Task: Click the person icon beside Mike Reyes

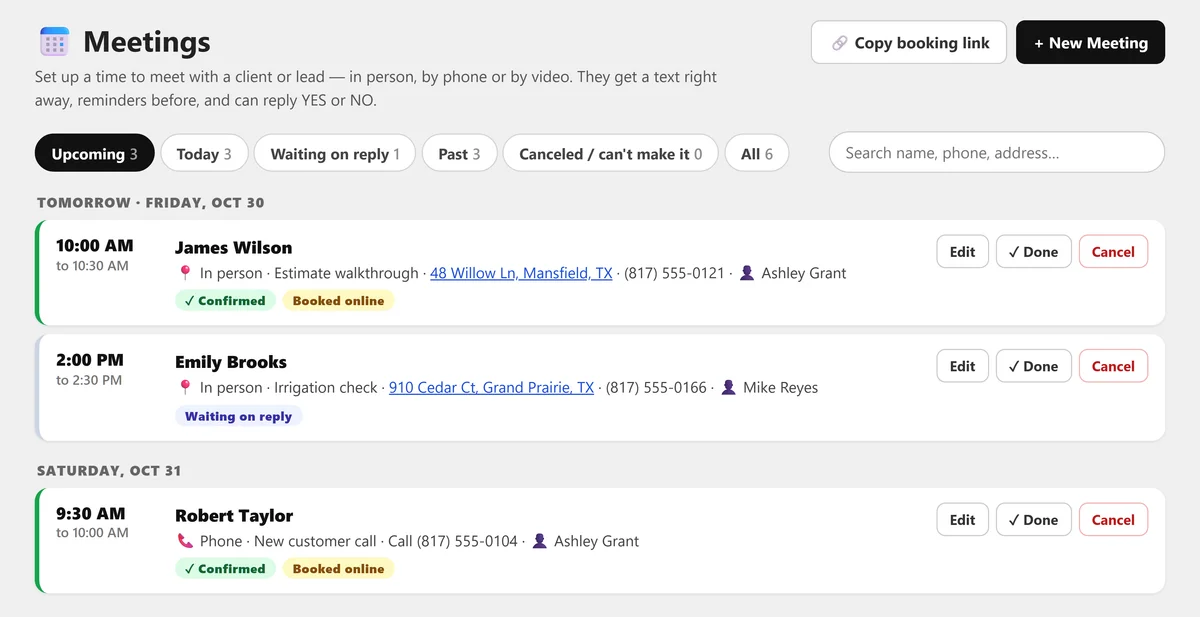Action: 728,387
